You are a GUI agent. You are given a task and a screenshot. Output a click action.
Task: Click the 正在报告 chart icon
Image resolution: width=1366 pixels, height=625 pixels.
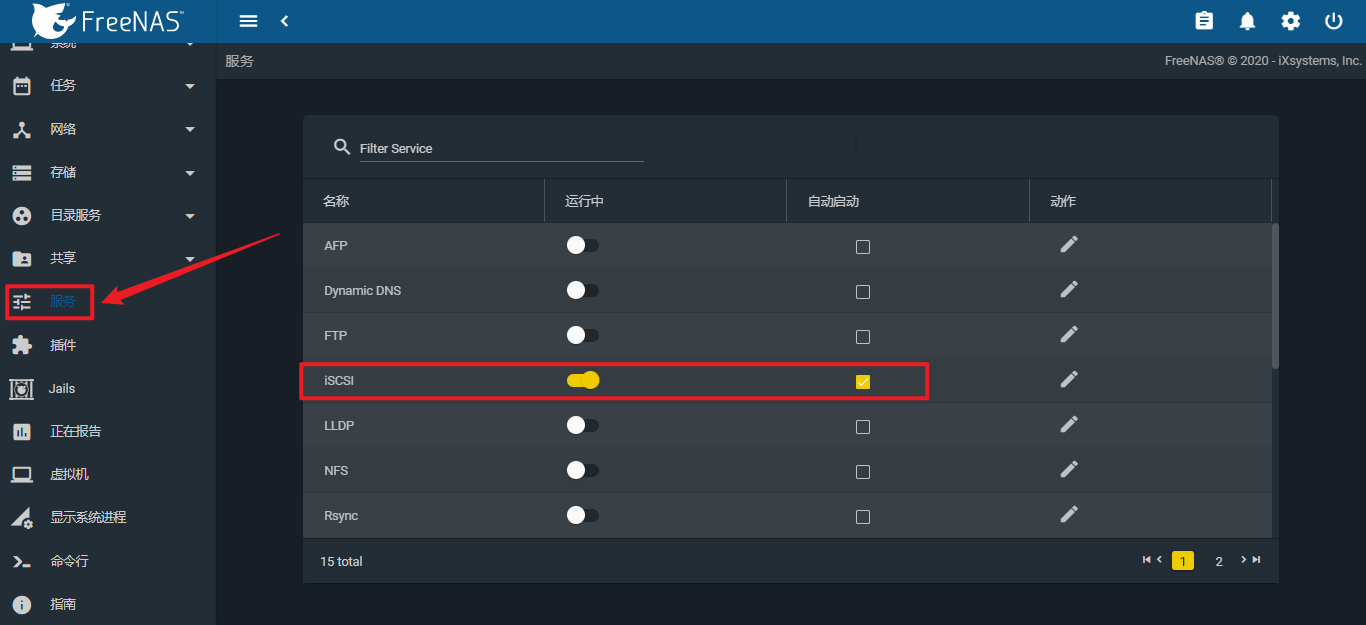pos(21,432)
